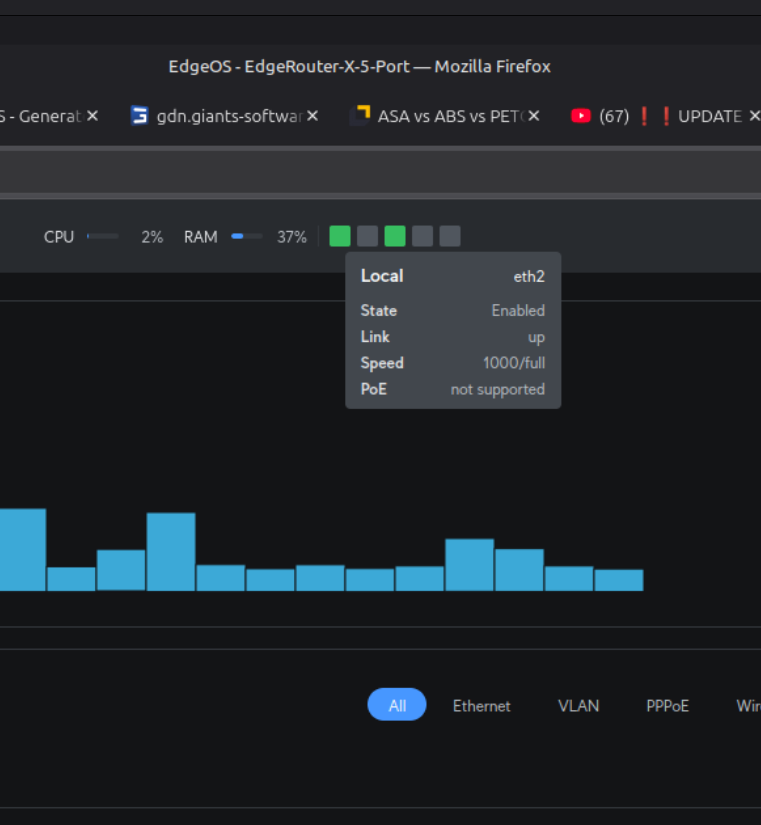This screenshot has width=761, height=825.
Task: Click the RAM usage bar
Action: pos(247,236)
